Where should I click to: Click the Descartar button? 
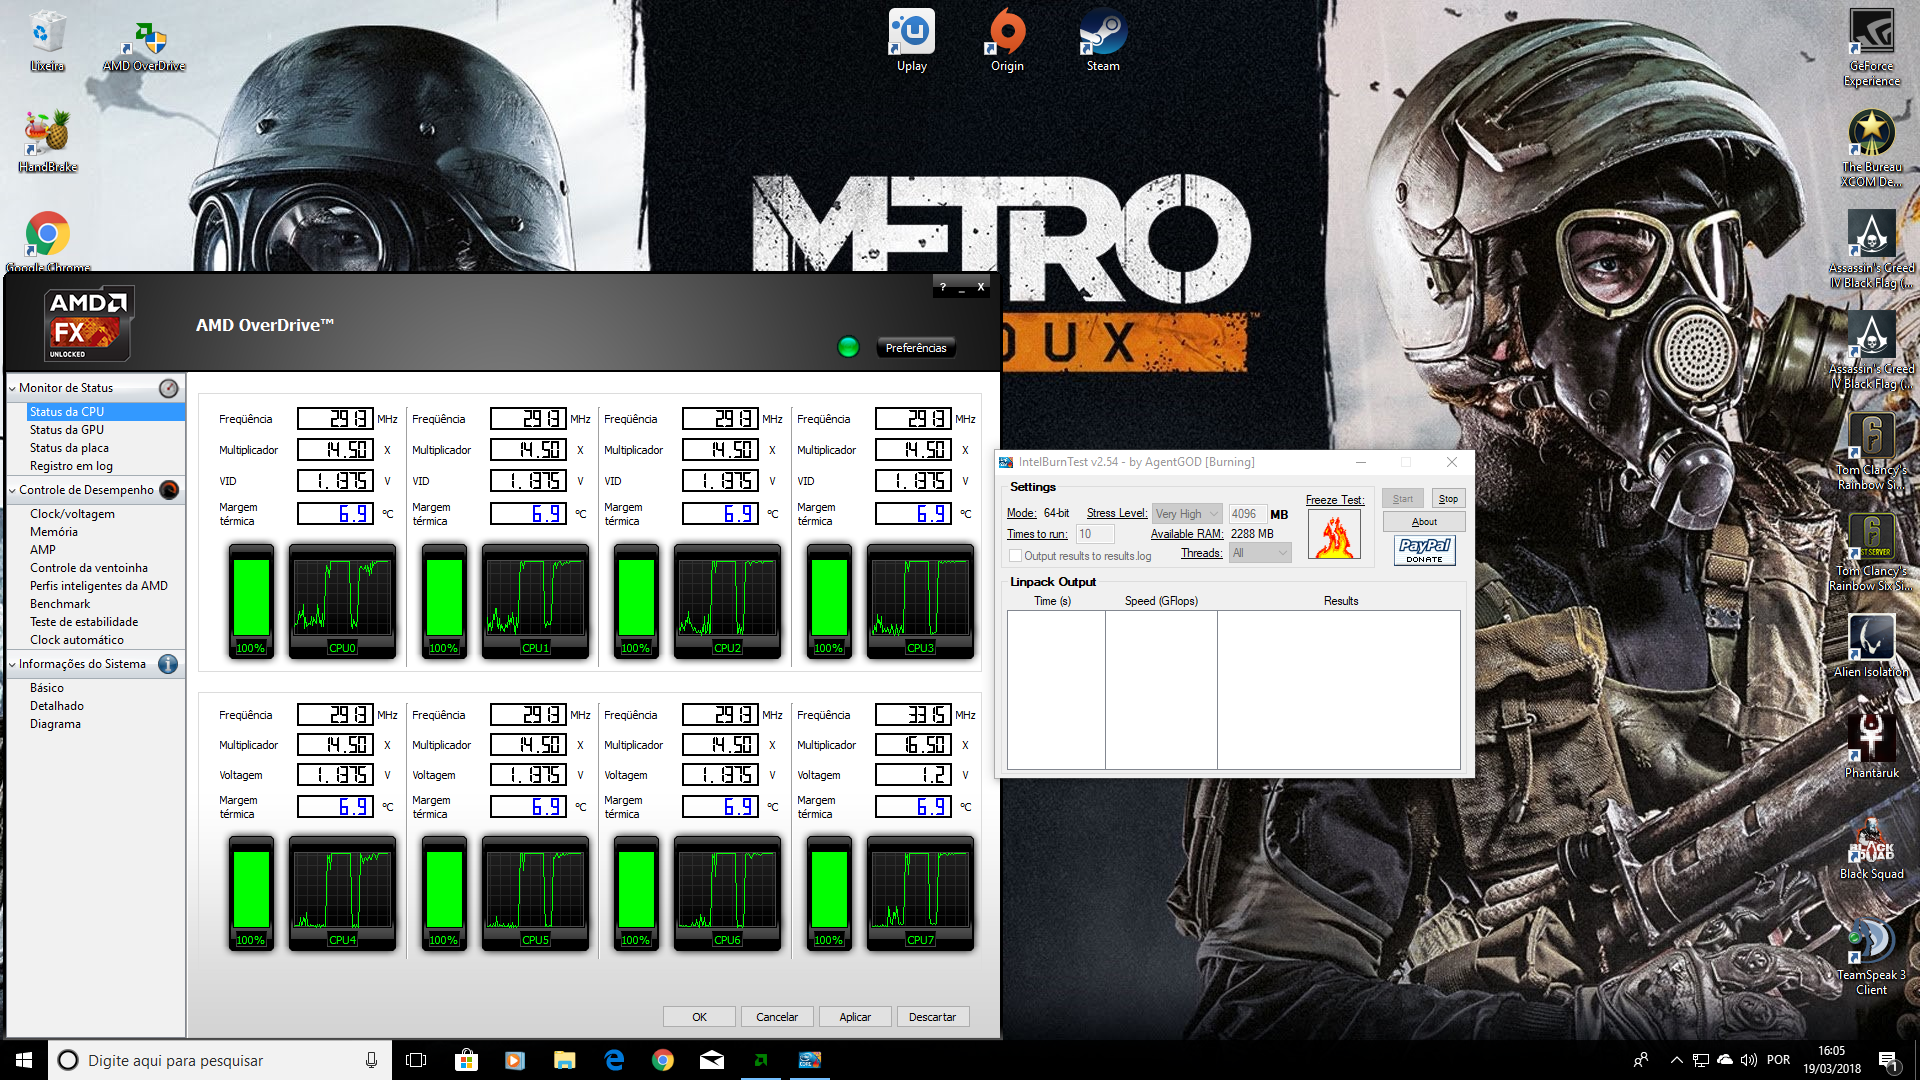[933, 1017]
